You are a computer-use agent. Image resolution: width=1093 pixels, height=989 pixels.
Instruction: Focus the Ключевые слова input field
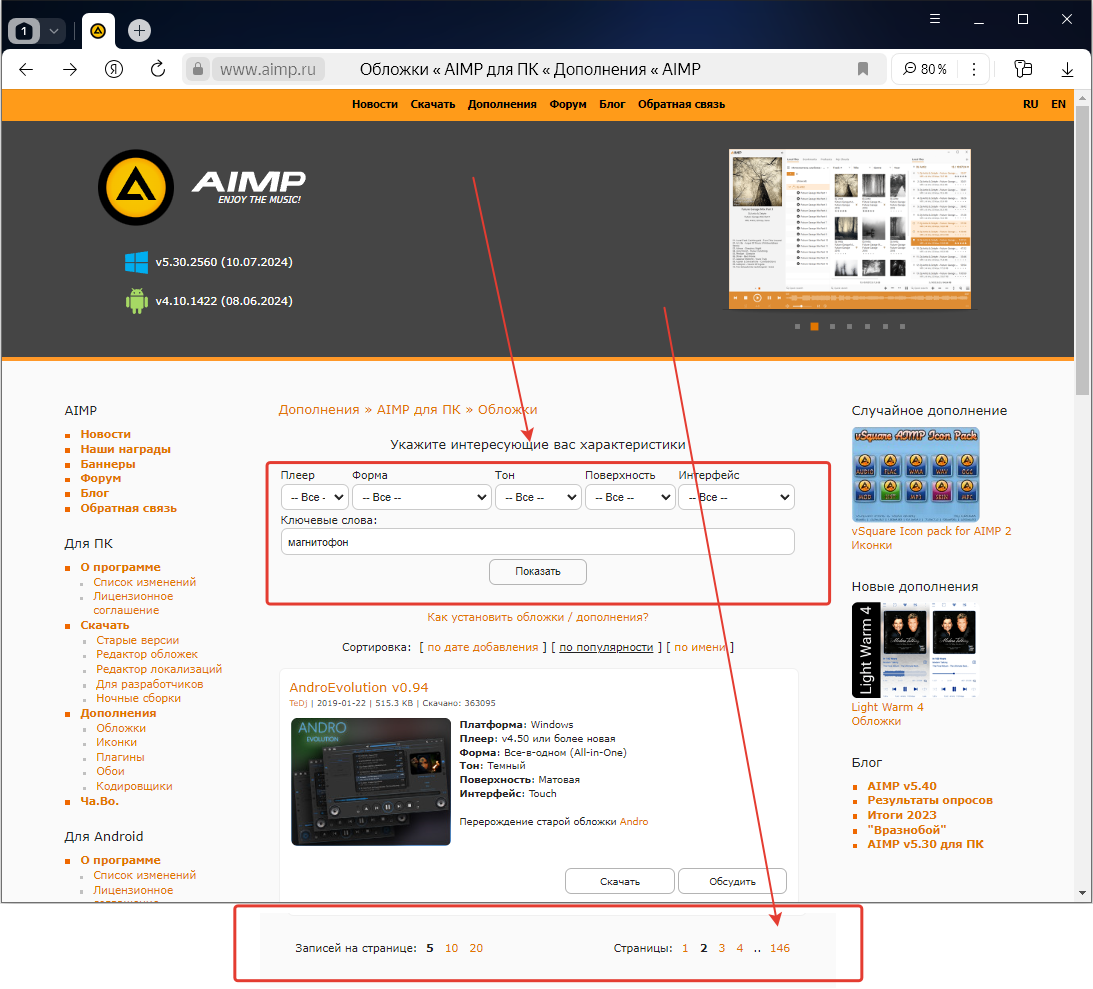click(x=537, y=542)
